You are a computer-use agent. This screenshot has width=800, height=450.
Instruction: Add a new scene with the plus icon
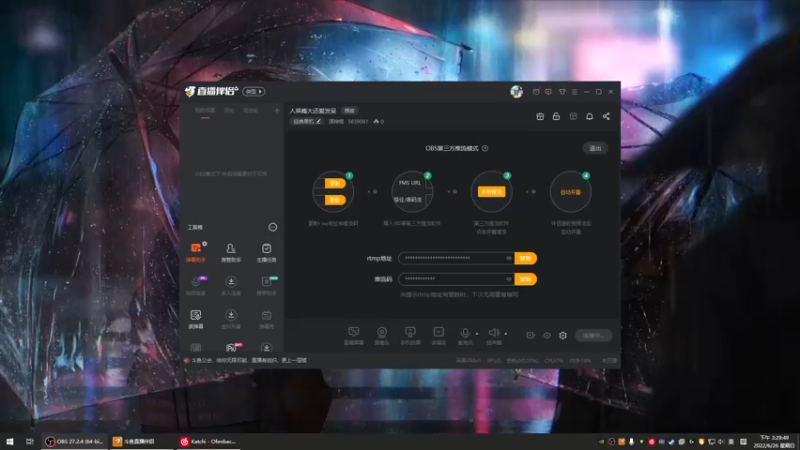277,110
